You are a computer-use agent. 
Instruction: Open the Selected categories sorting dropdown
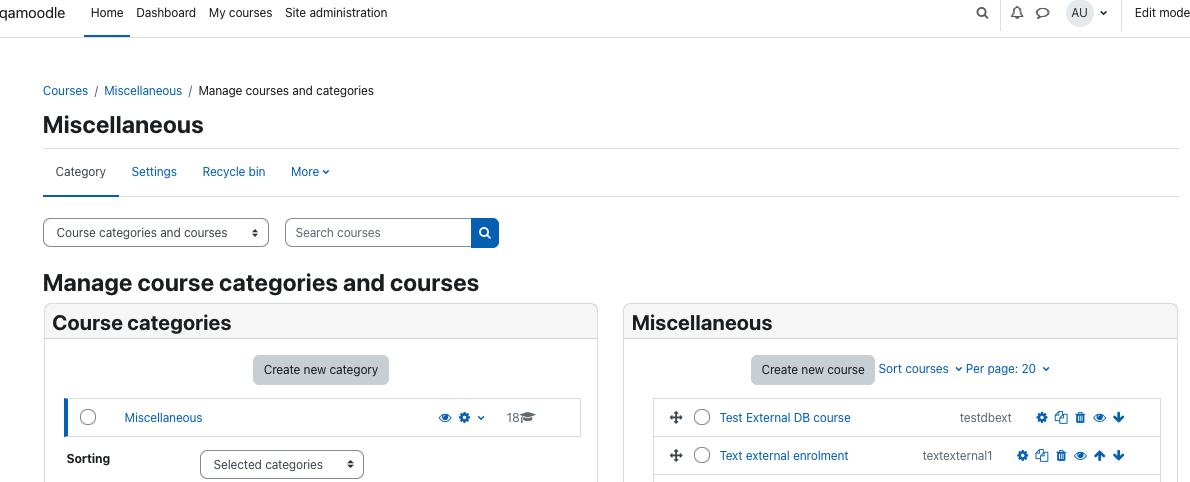pyautogui.click(x=282, y=465)
